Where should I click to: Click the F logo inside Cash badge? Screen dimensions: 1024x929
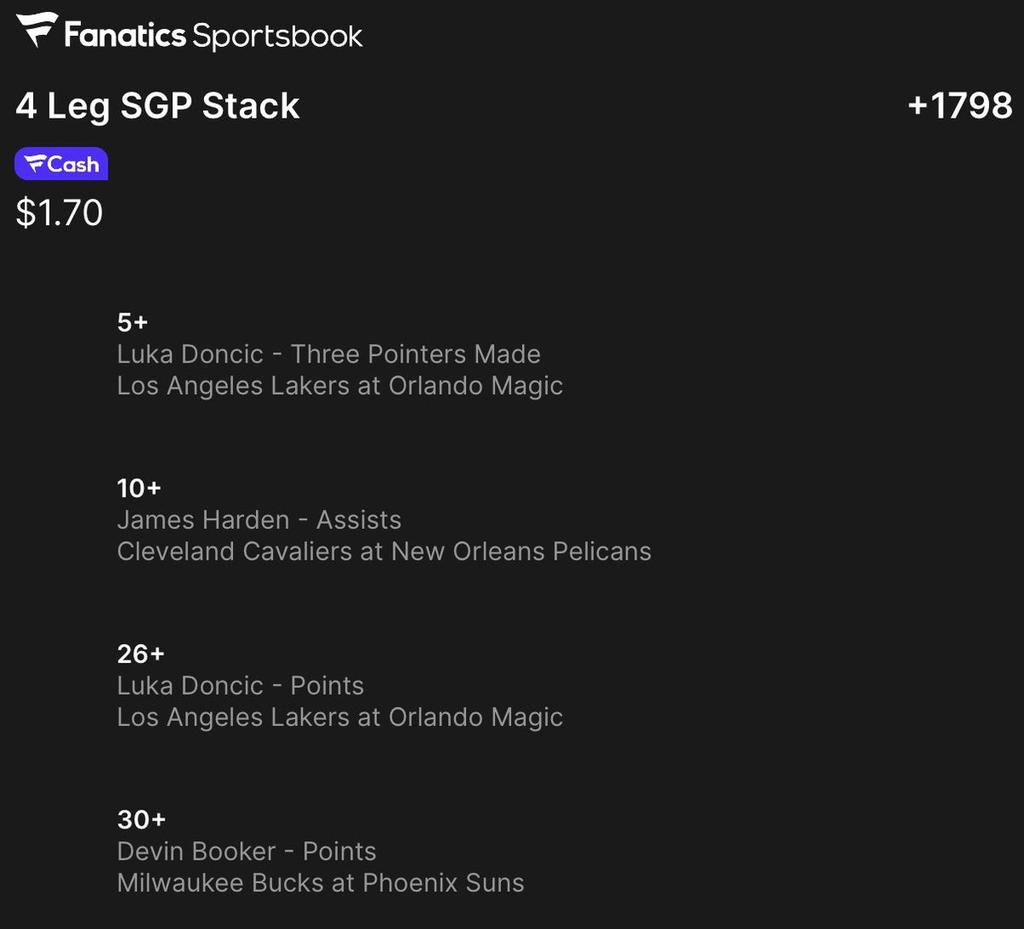coord(35,164)
